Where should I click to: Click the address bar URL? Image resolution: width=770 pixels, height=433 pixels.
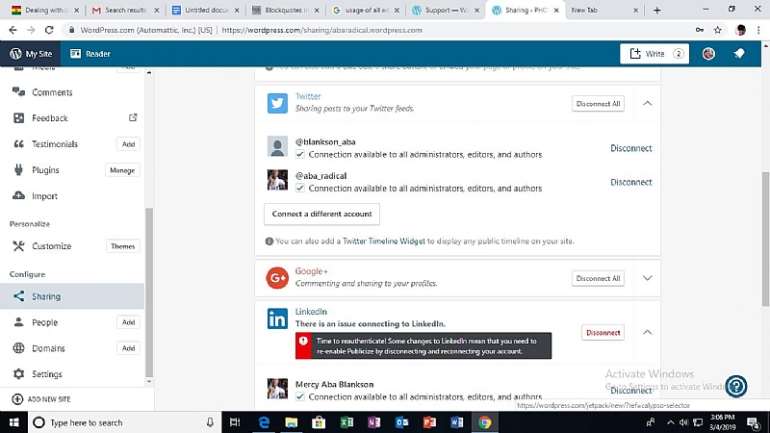322,30
